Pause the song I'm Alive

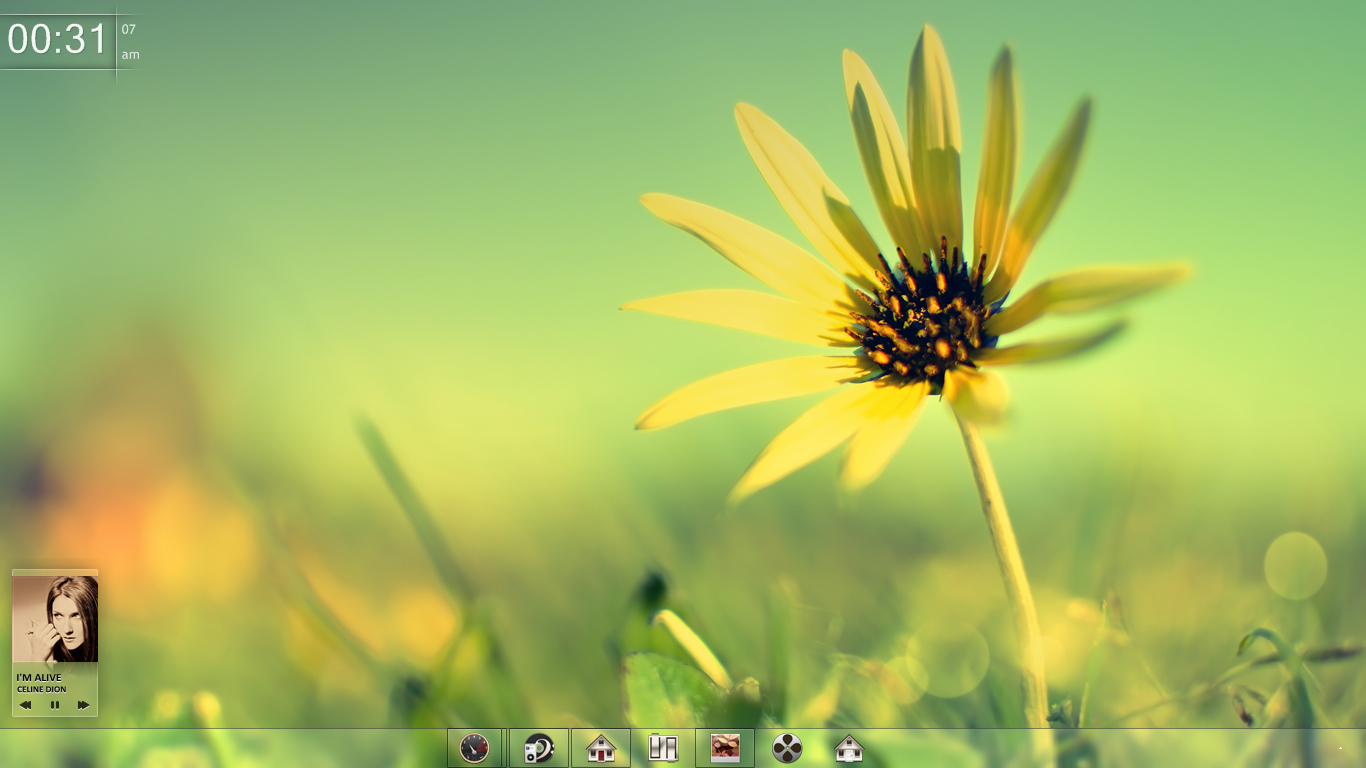click(x=55, y=705)
